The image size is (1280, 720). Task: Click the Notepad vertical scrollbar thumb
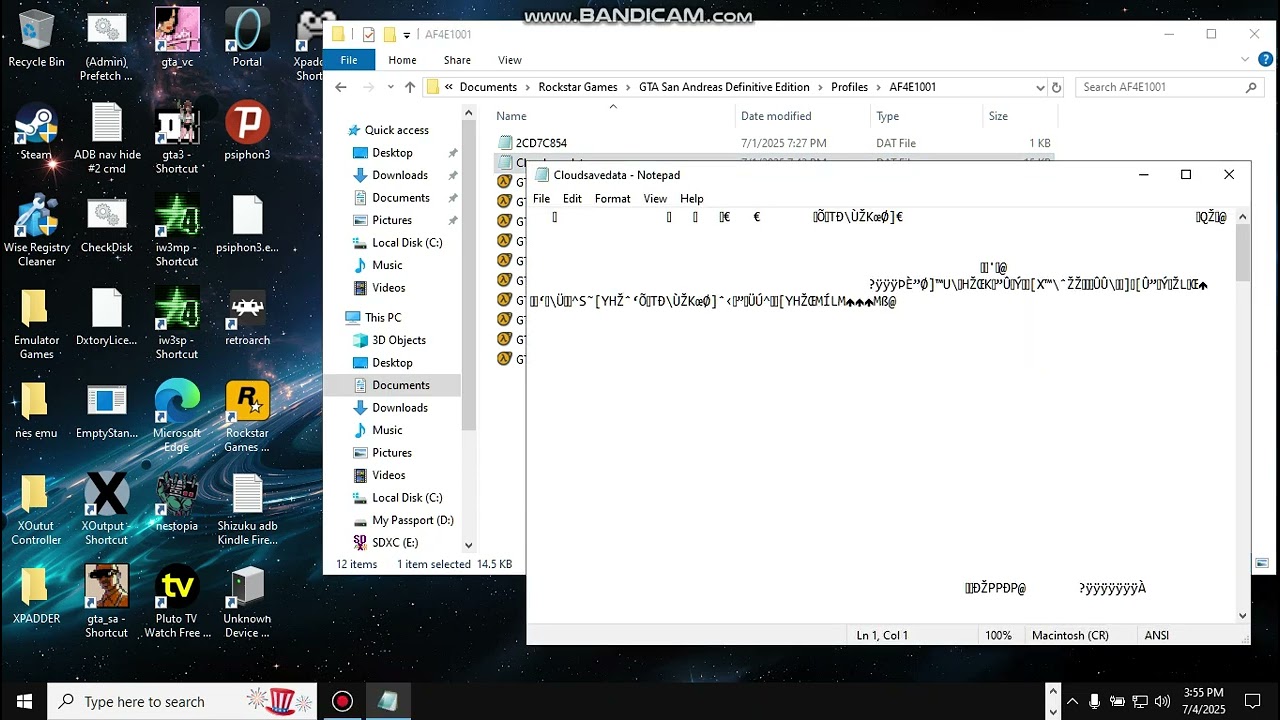pyautogui.click(x=1243, y=253)
